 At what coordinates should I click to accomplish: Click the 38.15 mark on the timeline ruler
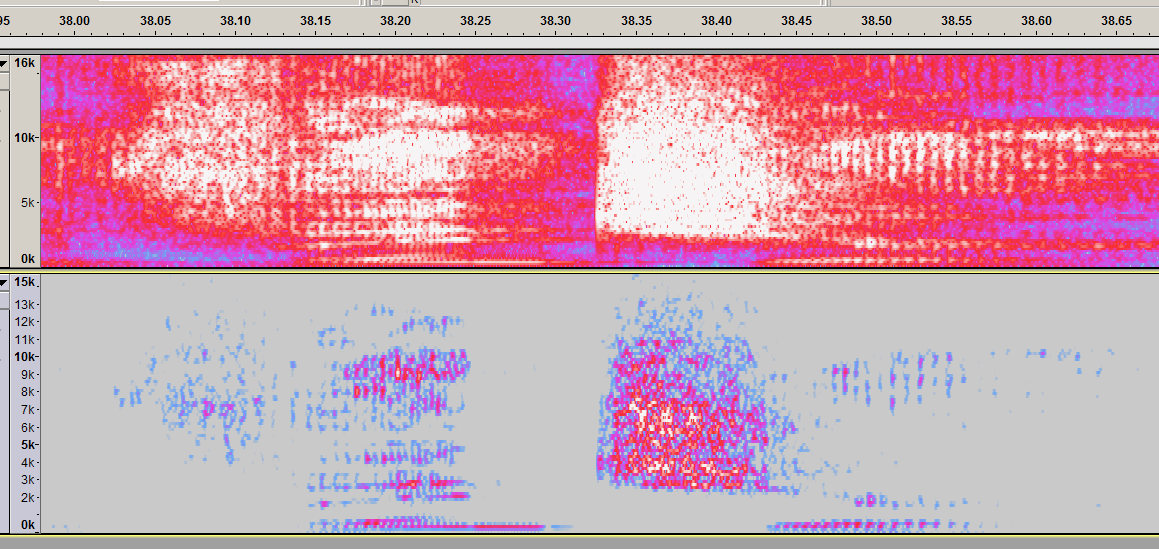(316, 21)
